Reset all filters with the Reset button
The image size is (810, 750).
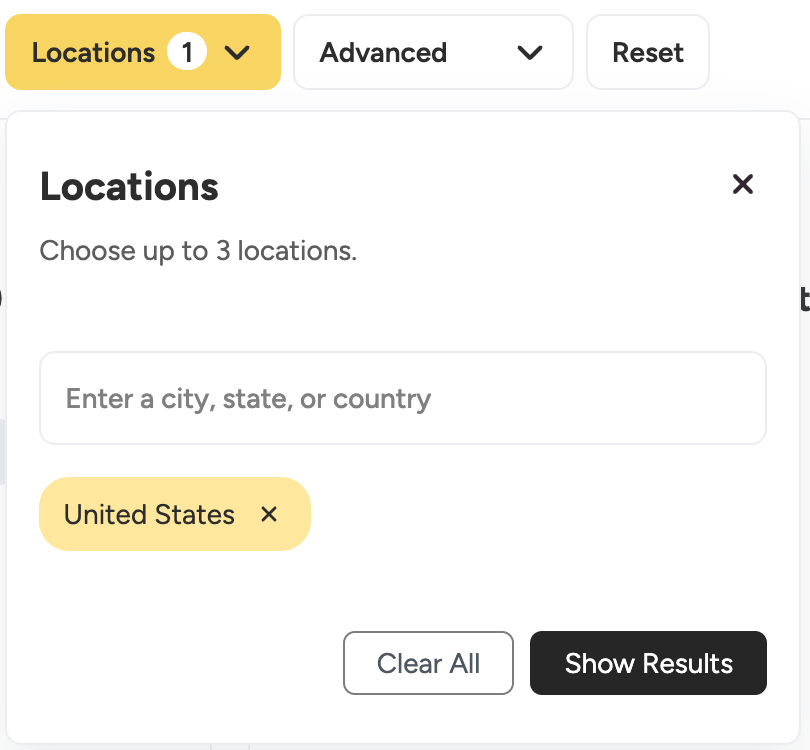[647, 52]
